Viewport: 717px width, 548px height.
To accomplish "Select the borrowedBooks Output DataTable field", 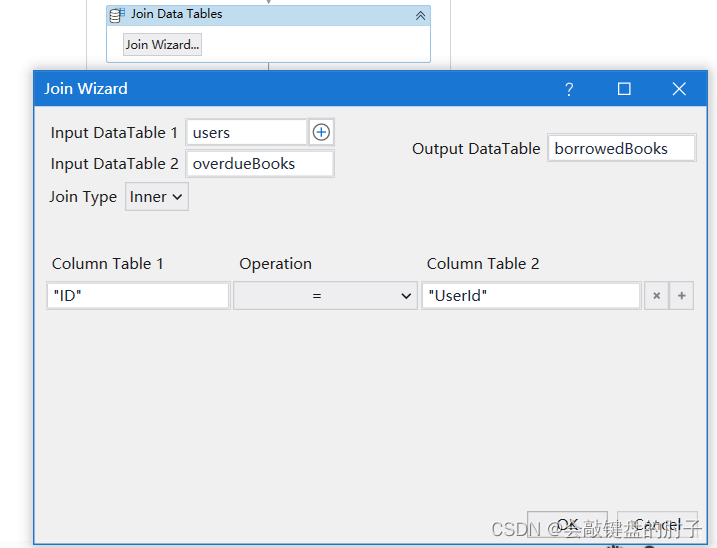I will [621, 148].
